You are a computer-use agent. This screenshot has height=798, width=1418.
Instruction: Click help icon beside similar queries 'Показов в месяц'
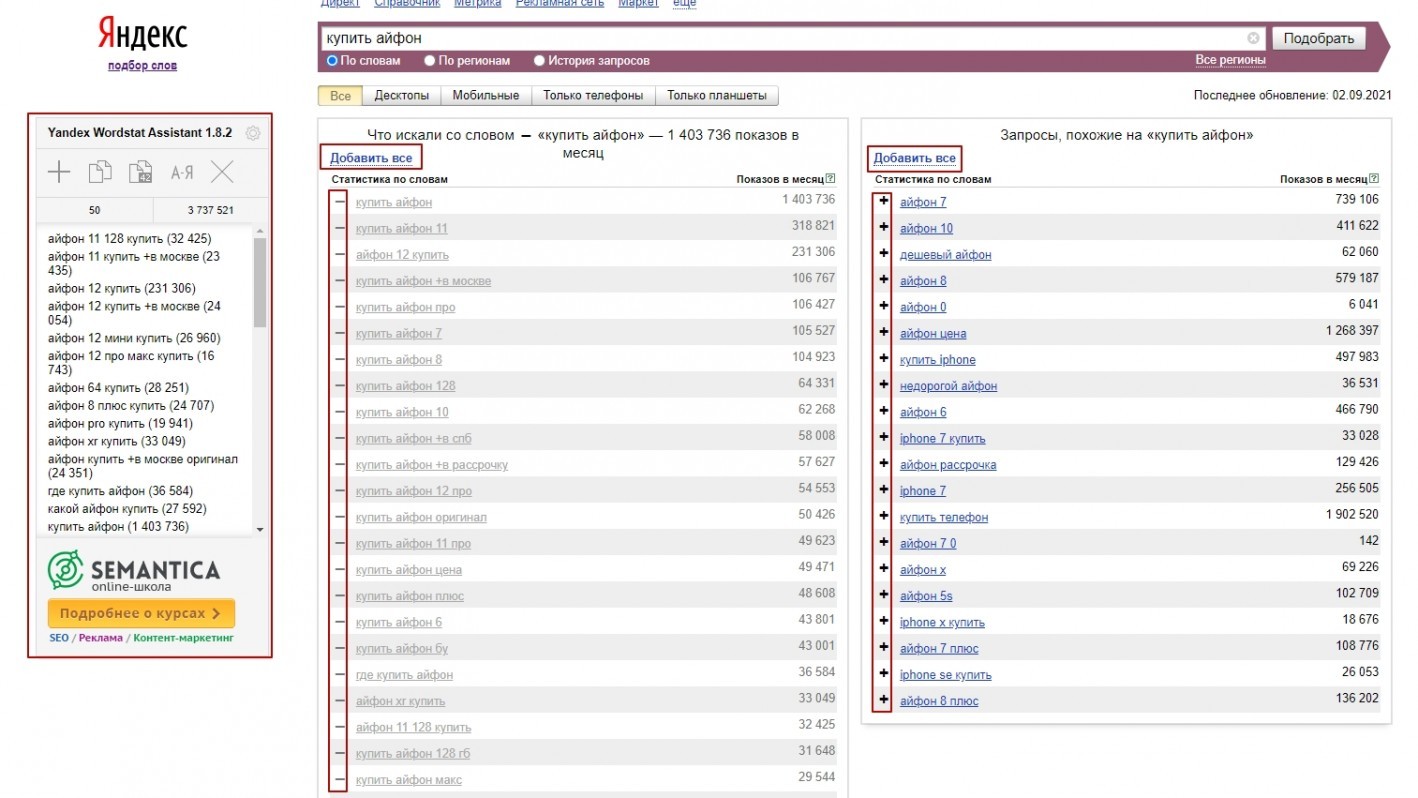pyautogui.click(x=1374, y=179)
